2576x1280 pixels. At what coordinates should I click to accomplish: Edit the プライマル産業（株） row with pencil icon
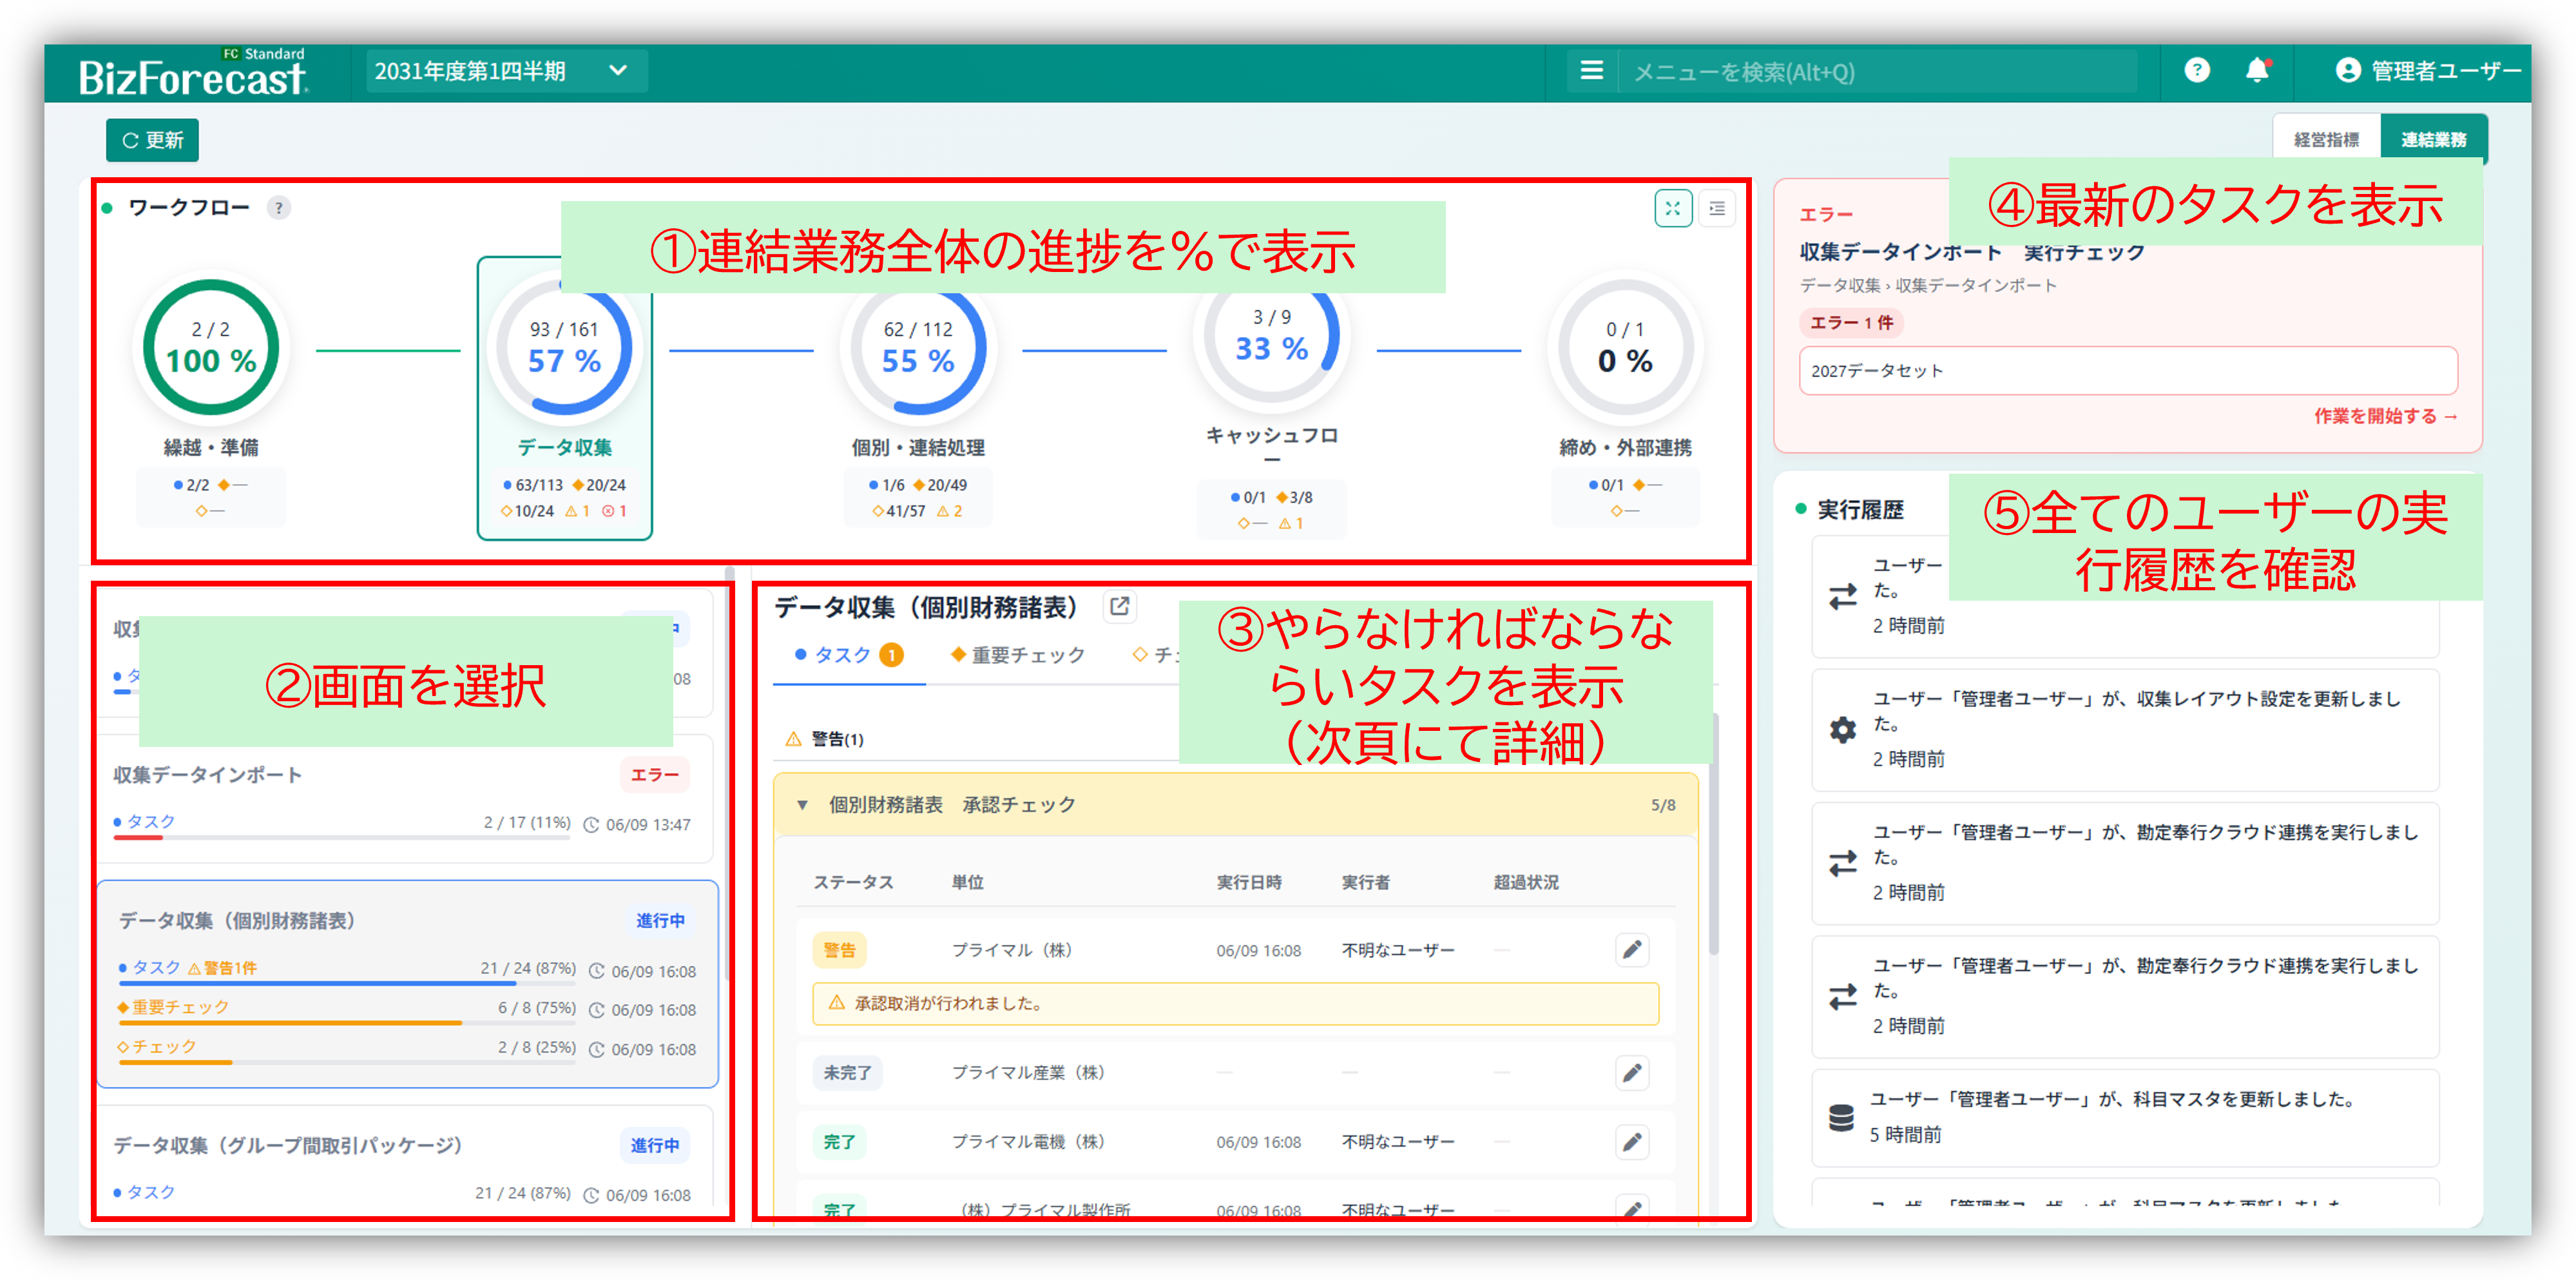1632,1073
